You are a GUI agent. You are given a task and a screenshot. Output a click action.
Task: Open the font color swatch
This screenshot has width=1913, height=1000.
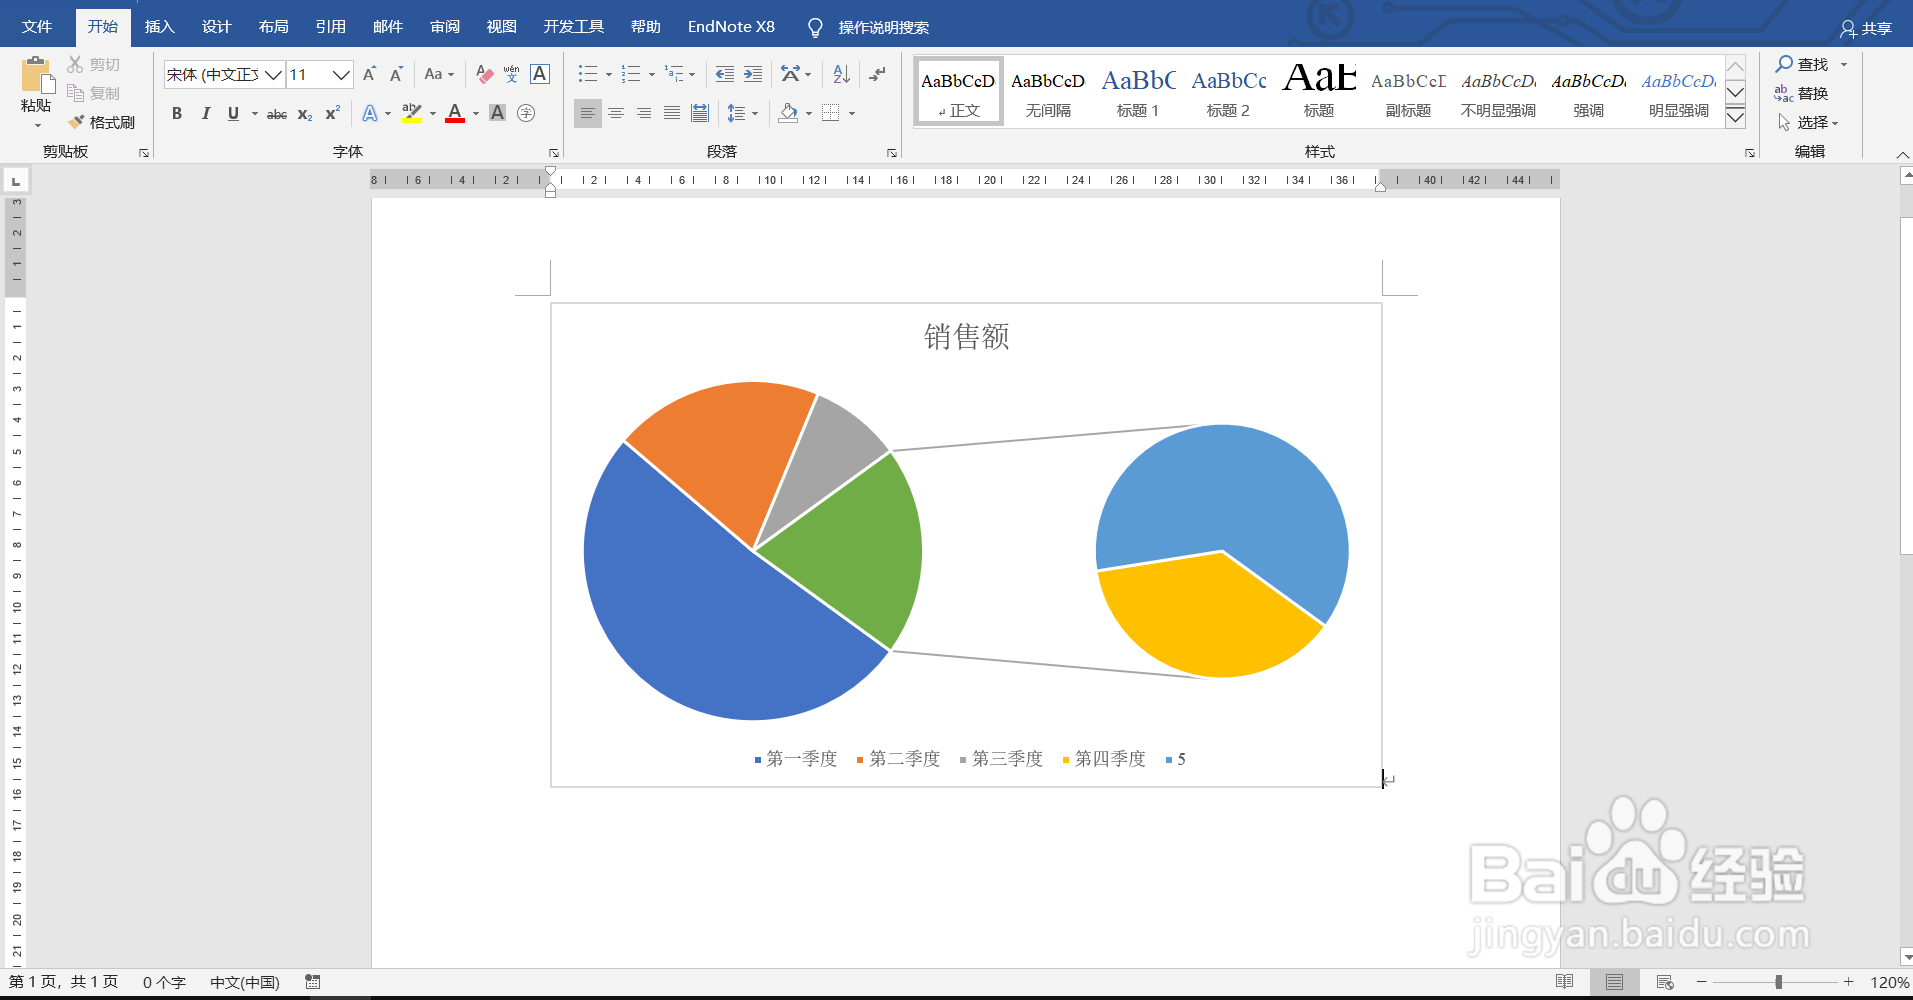click(454, 113)
